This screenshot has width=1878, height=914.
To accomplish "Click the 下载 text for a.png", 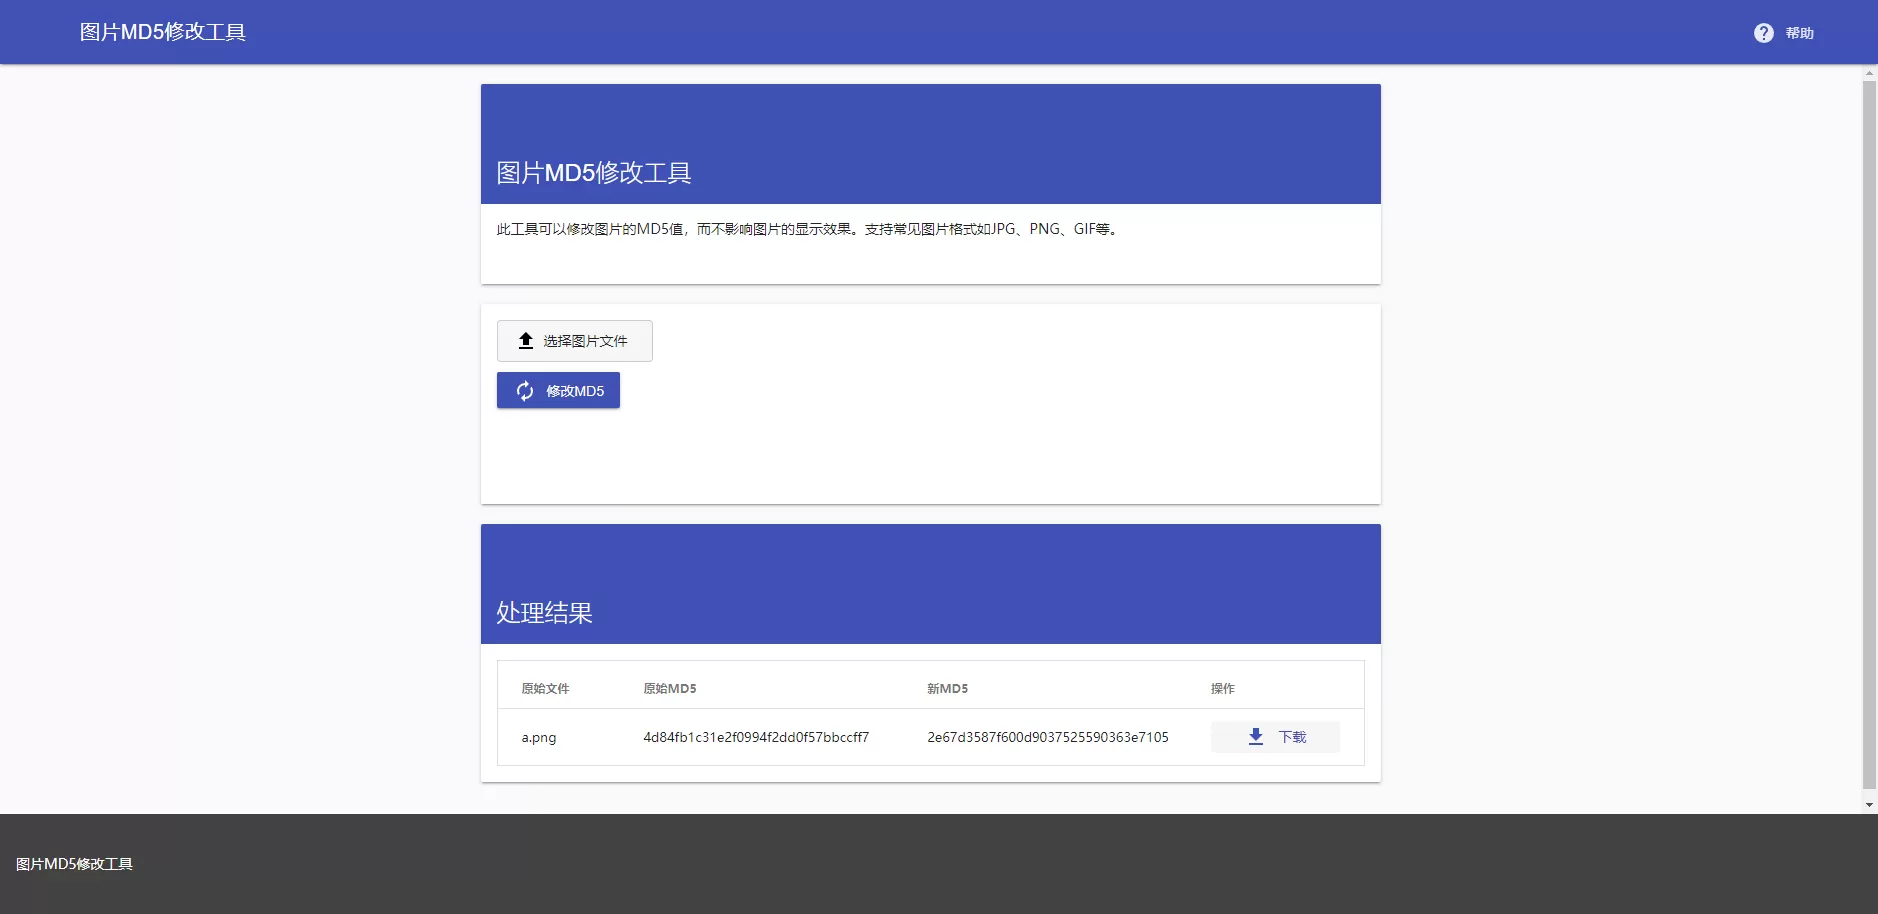I will click(1292, 737).
